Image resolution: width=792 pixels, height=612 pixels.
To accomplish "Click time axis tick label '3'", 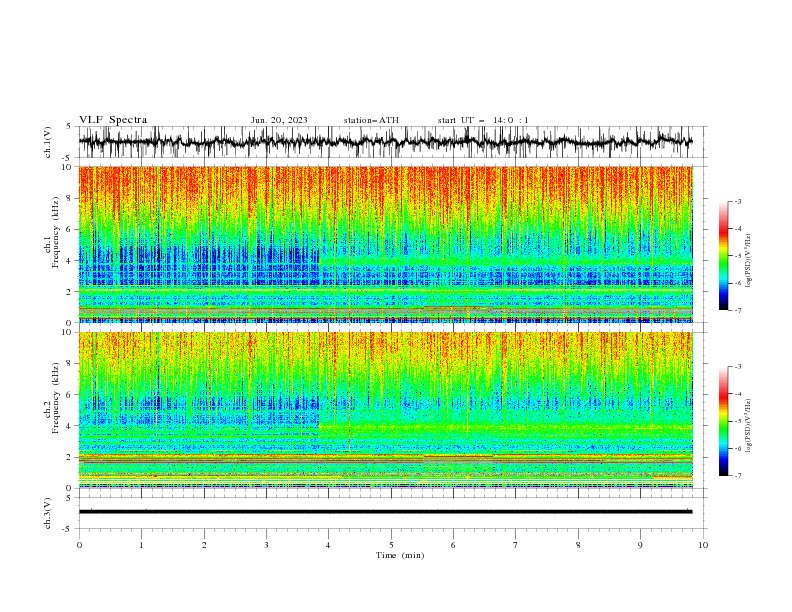I will click(x=266, y=545).
